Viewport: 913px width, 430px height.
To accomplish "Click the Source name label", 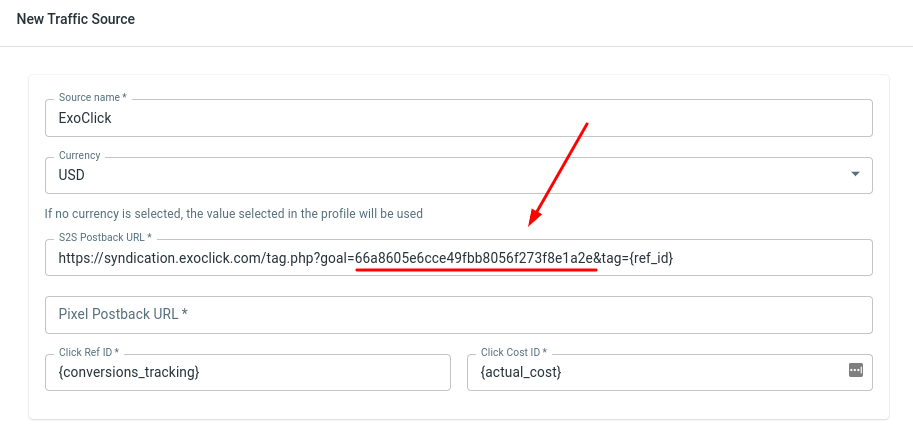I will pos(92,97).
